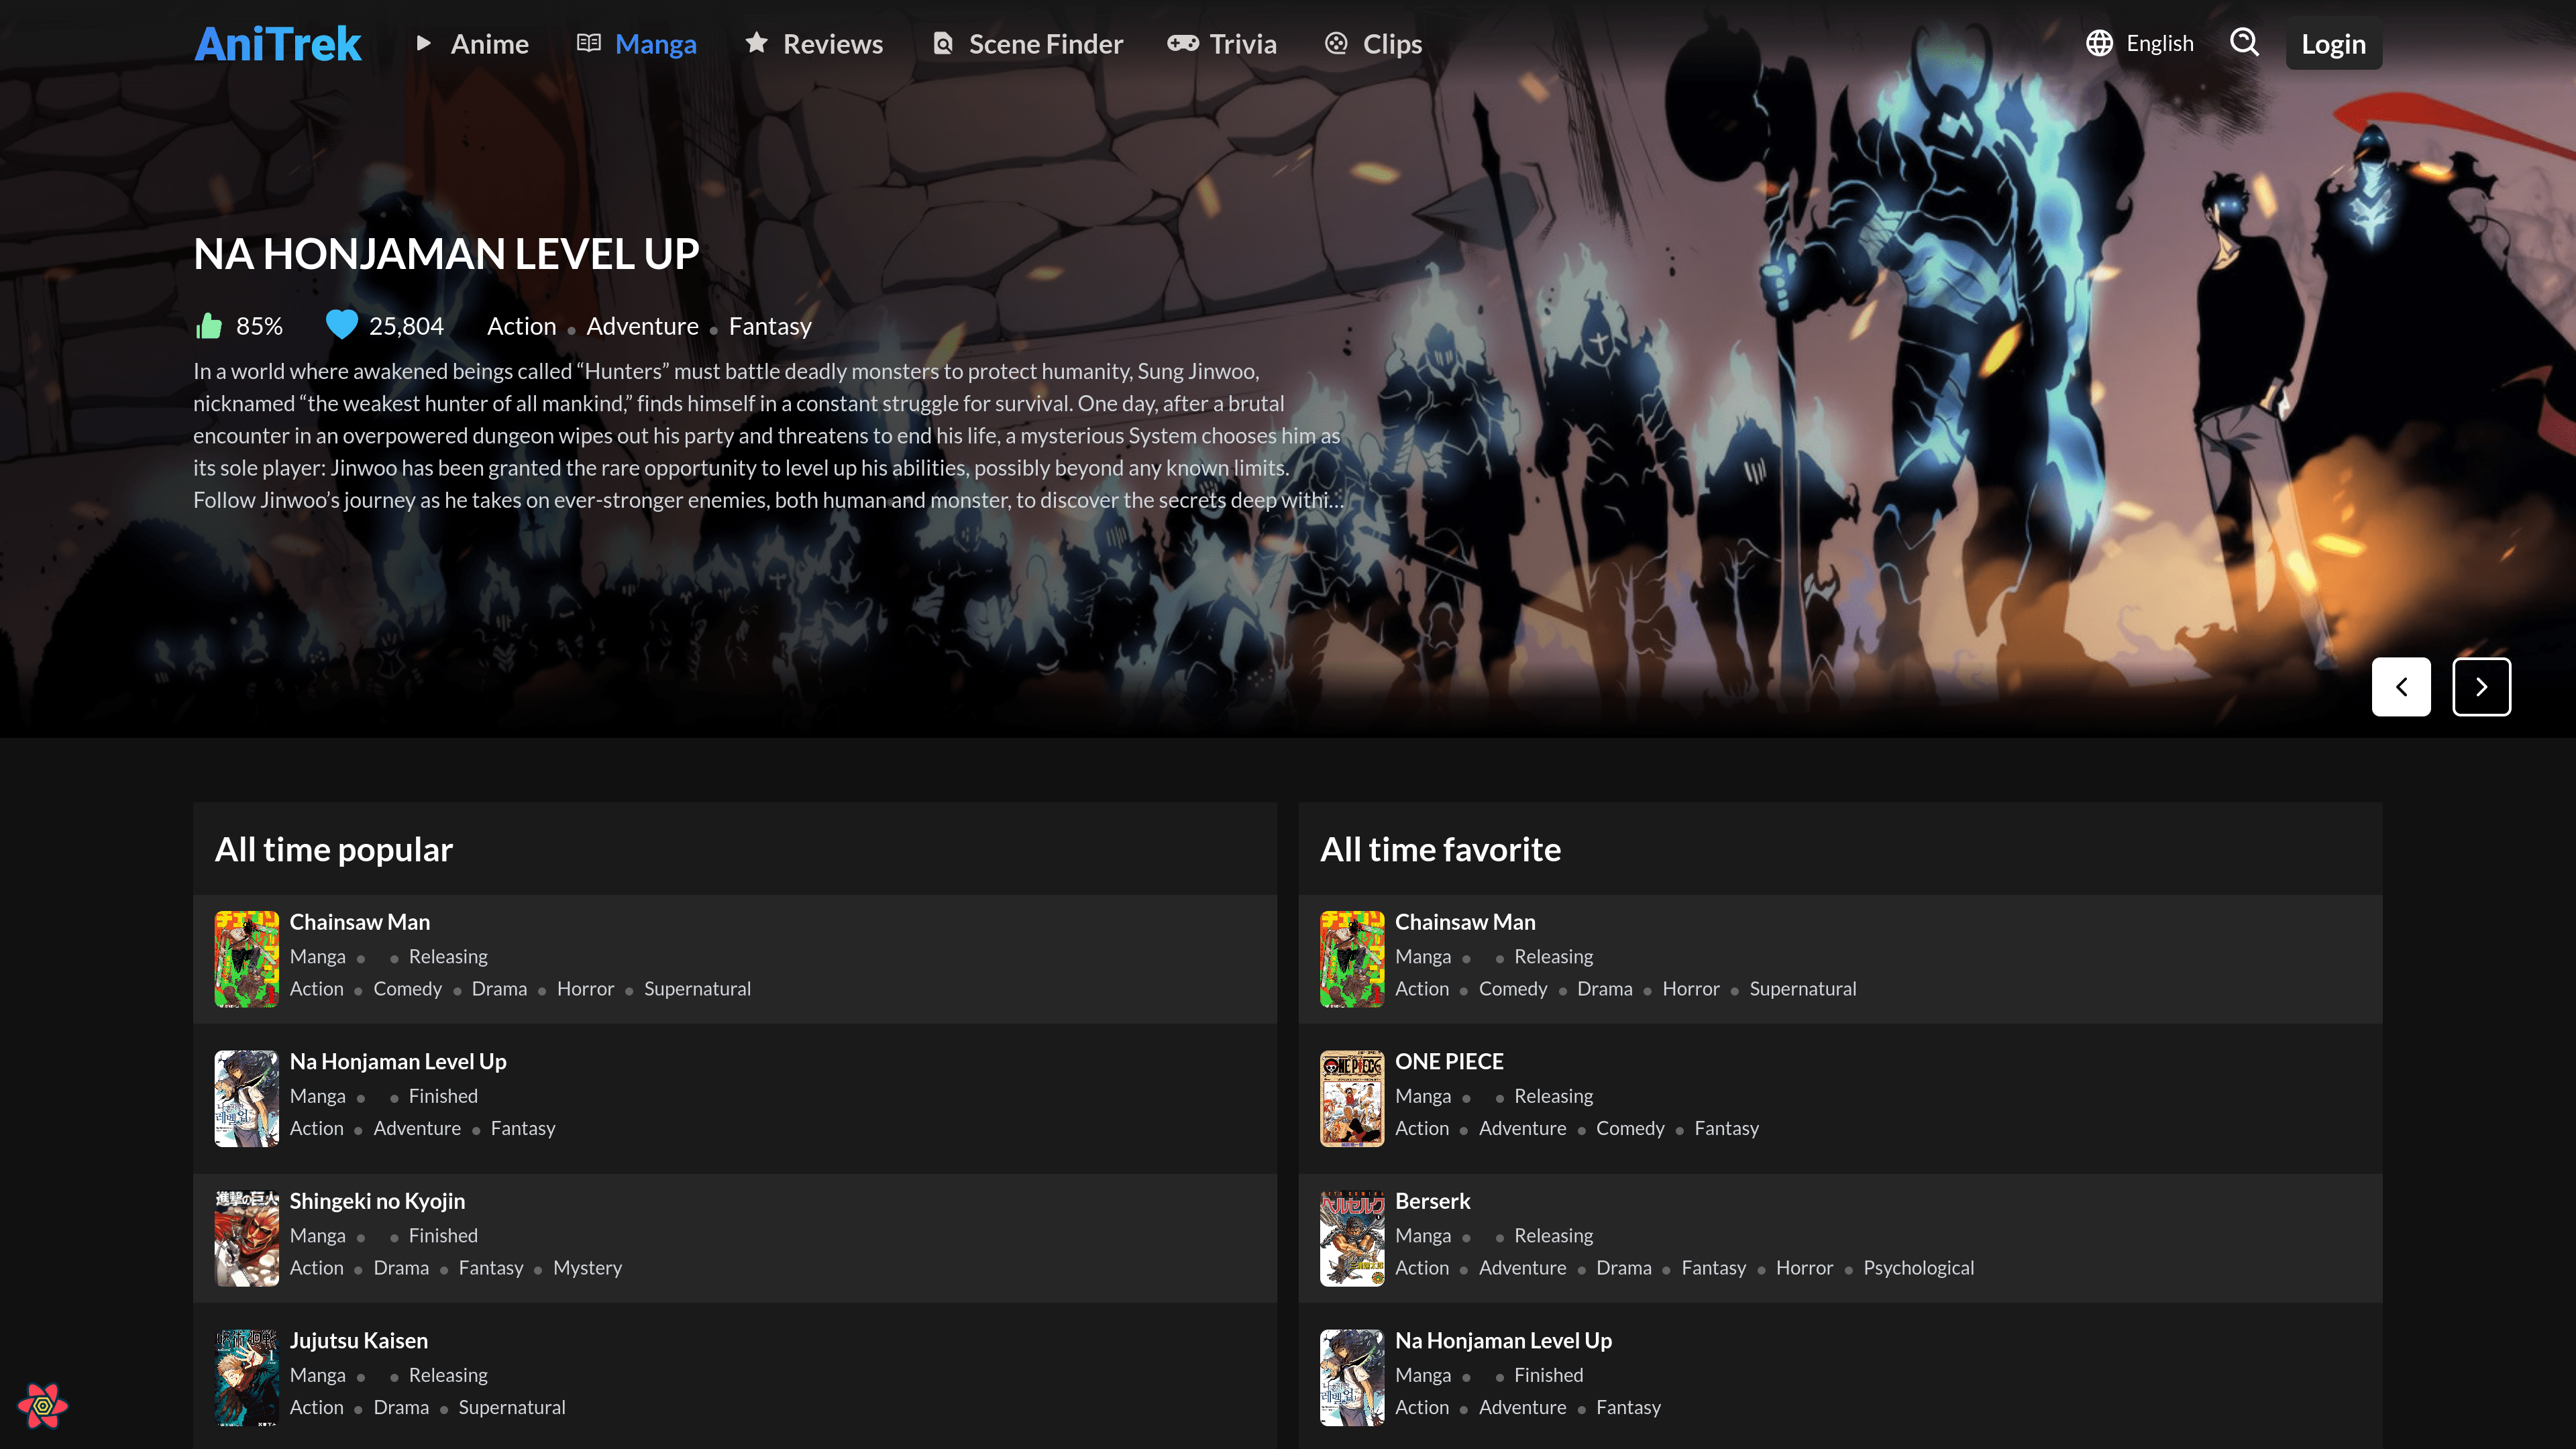Go to previous hero slide
The width and height of the screenshot is (2576, 1449).
tap(2400, 687)
